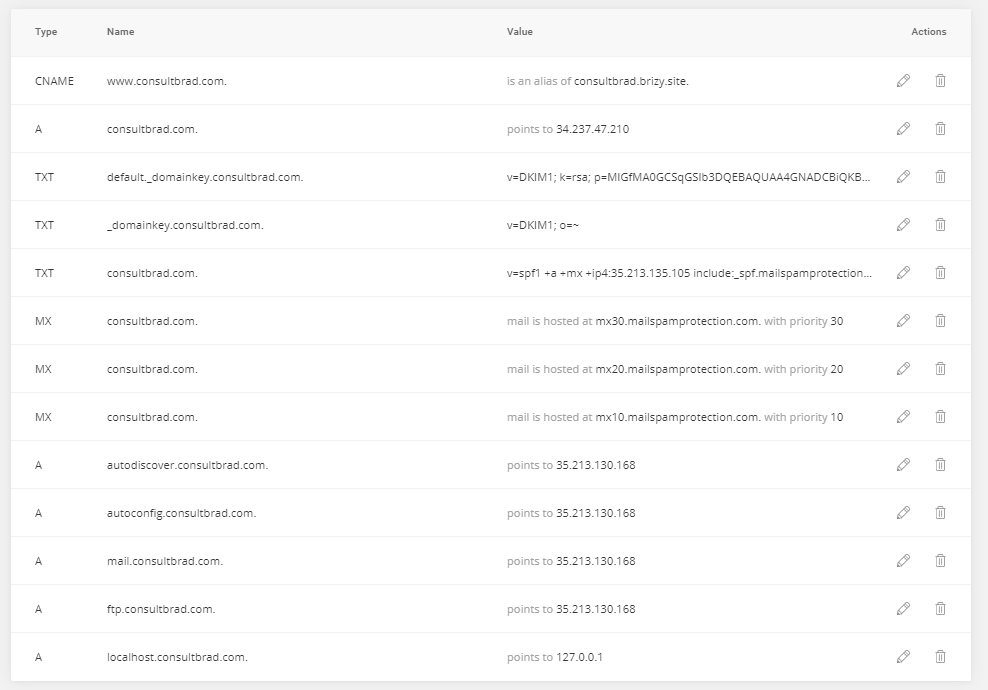Edit the autoconfig.consultbrad.com A record
The width and height of the screenshot is (988, 690).
pos(903,512)
